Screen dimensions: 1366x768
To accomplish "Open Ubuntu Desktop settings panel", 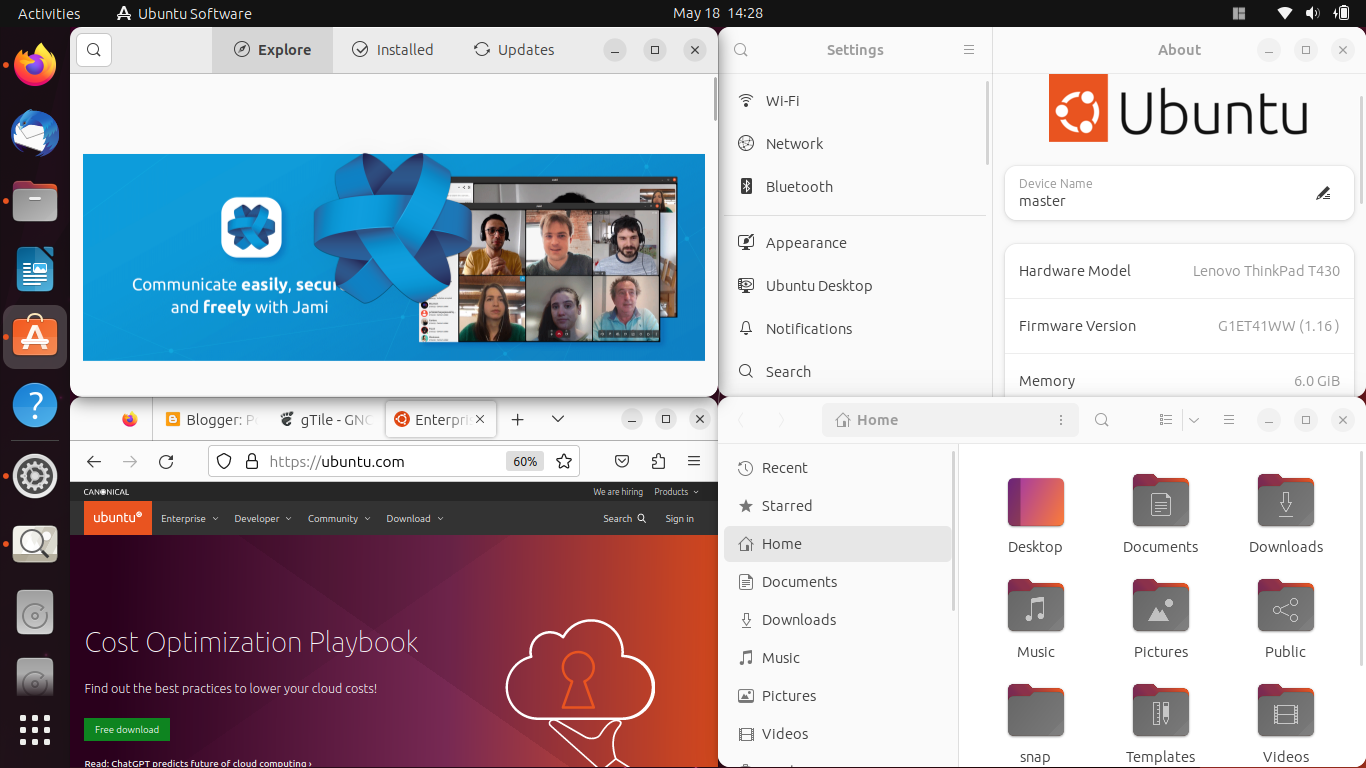I will [855, 286].
